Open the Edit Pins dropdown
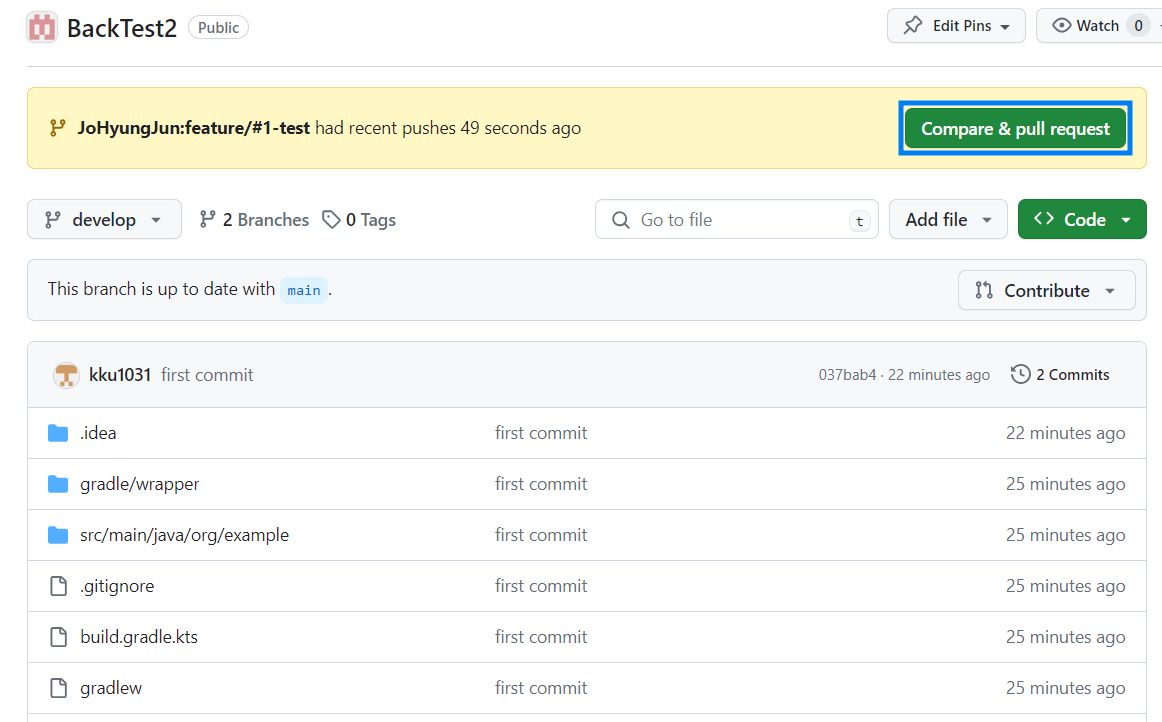This screenshot has height=722, width=1162. point(956,26)
